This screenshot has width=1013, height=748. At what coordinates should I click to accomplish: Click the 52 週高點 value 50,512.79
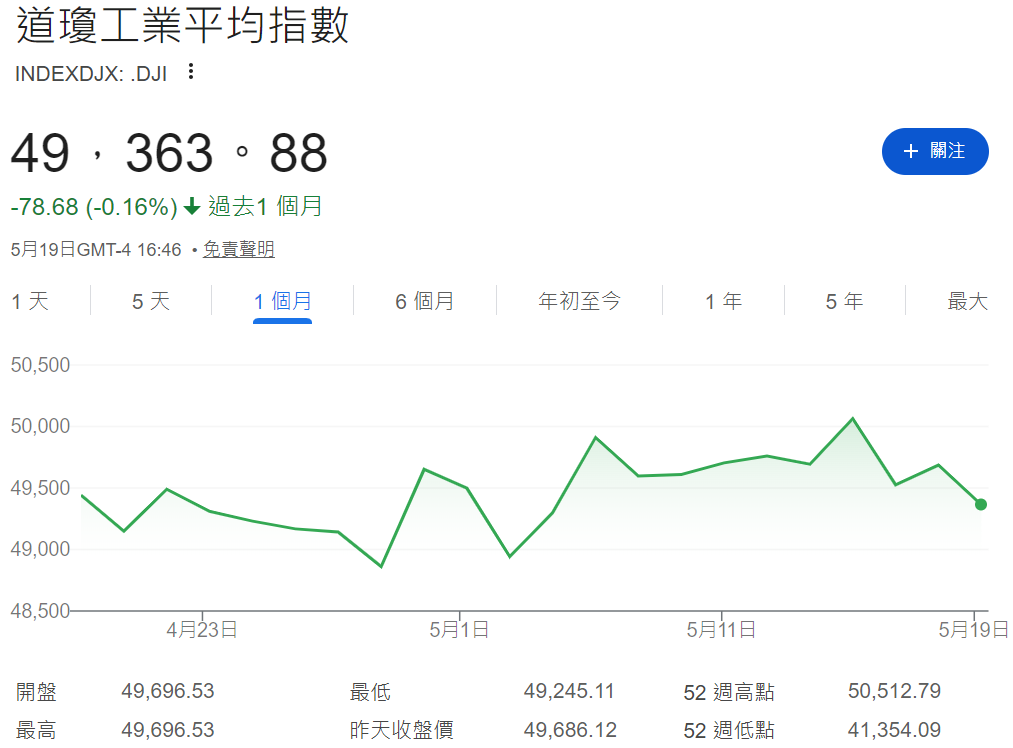[894, 691]
